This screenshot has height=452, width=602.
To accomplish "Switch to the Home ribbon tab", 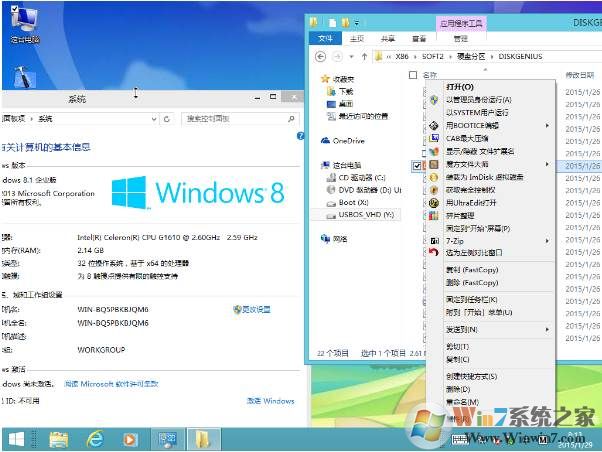I will (357, 38).
